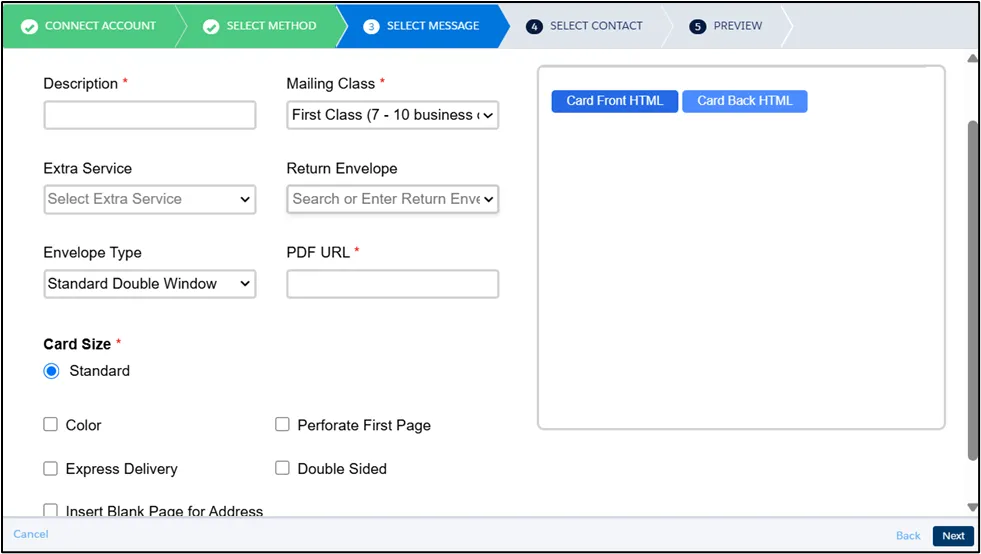Viewport: 981px width, 554px height.
Task: Check the Express Delivery option
Action: pyautogui.click(x=51, y=469)
